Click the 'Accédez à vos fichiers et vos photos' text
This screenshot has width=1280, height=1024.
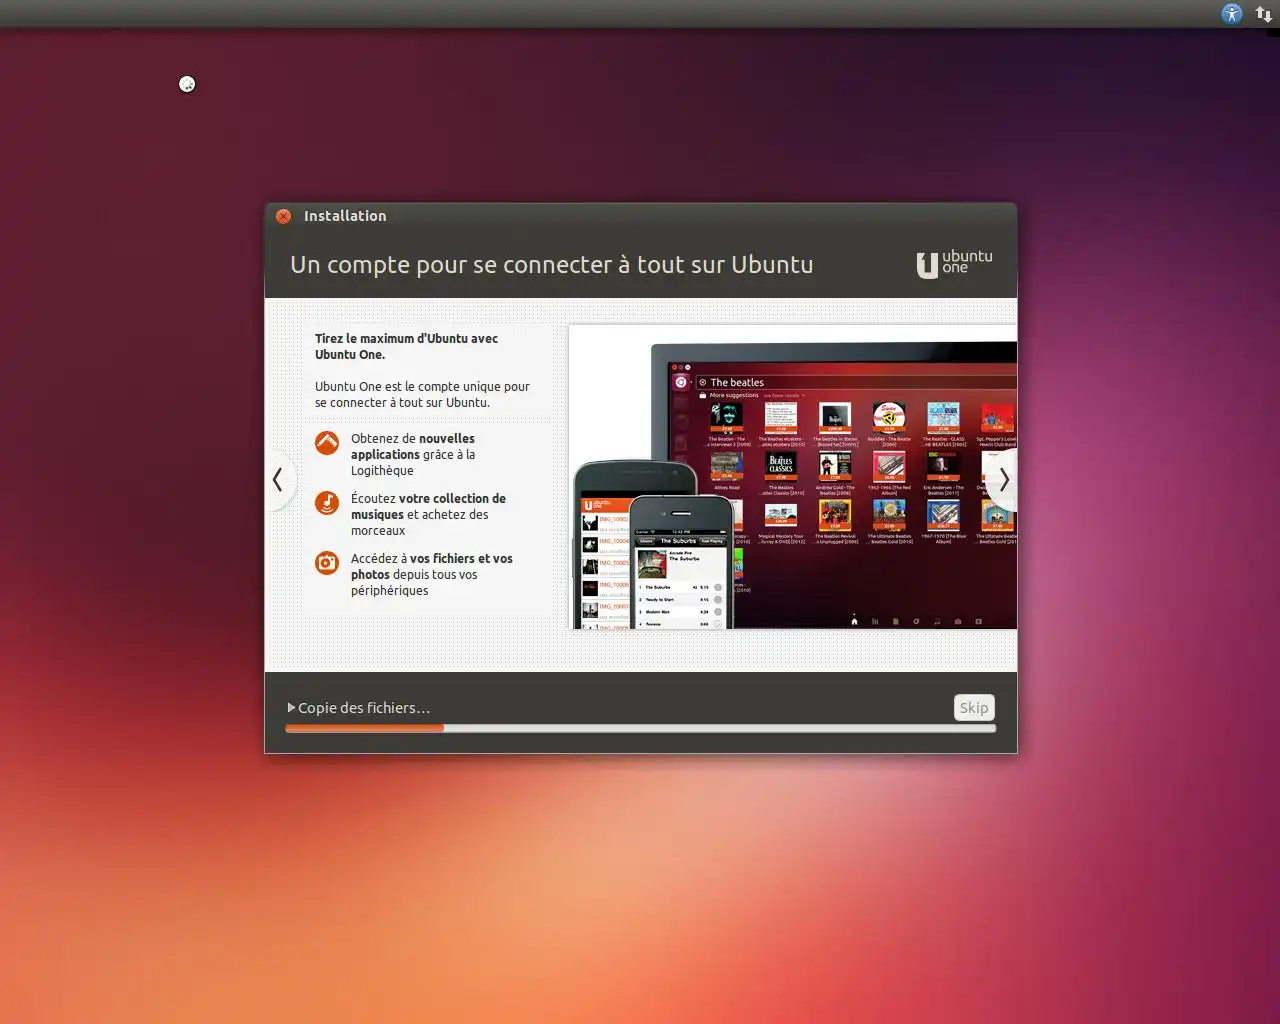click(431, 574)
